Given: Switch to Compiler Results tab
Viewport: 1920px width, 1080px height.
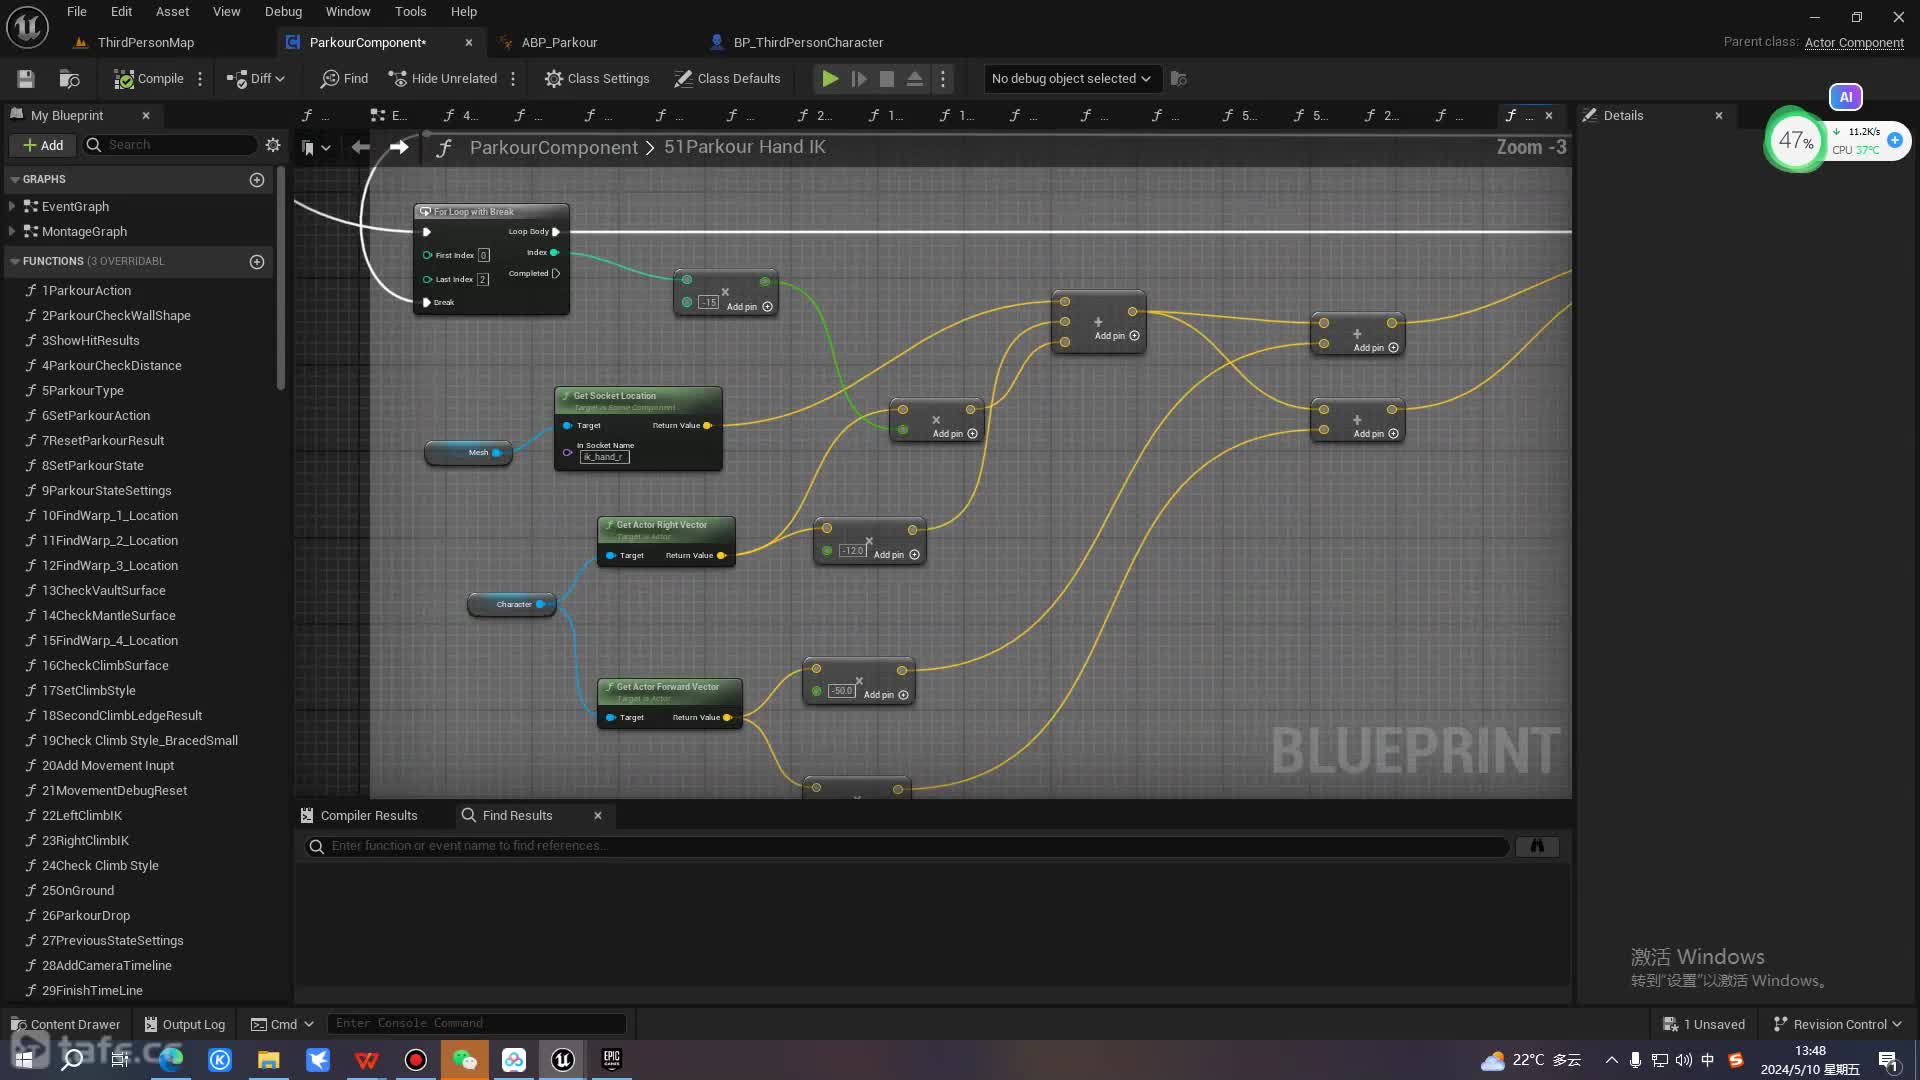Looking at the screenshot, I should click(360, 815).
